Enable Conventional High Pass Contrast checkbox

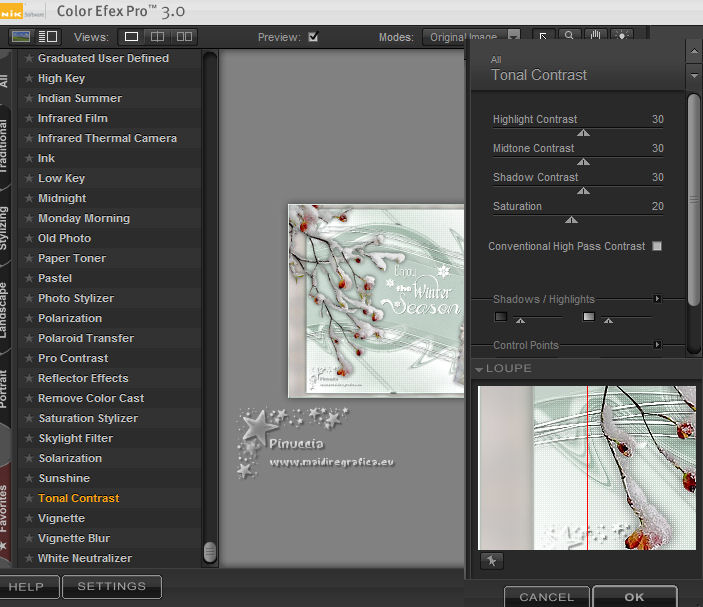tap(657, 246)
